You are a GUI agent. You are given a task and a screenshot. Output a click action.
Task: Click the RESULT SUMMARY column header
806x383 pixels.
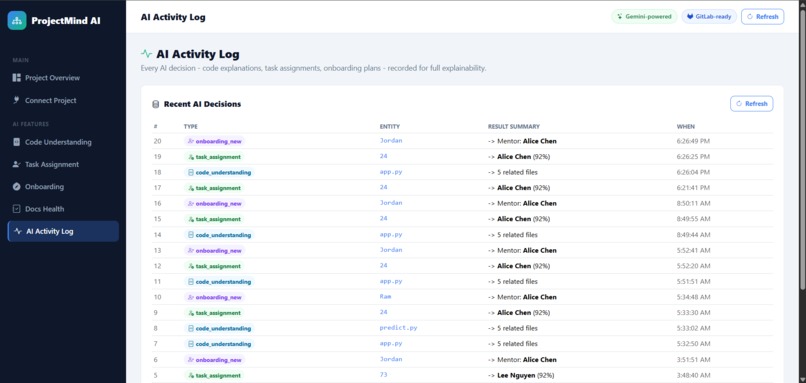coord(514,126)
